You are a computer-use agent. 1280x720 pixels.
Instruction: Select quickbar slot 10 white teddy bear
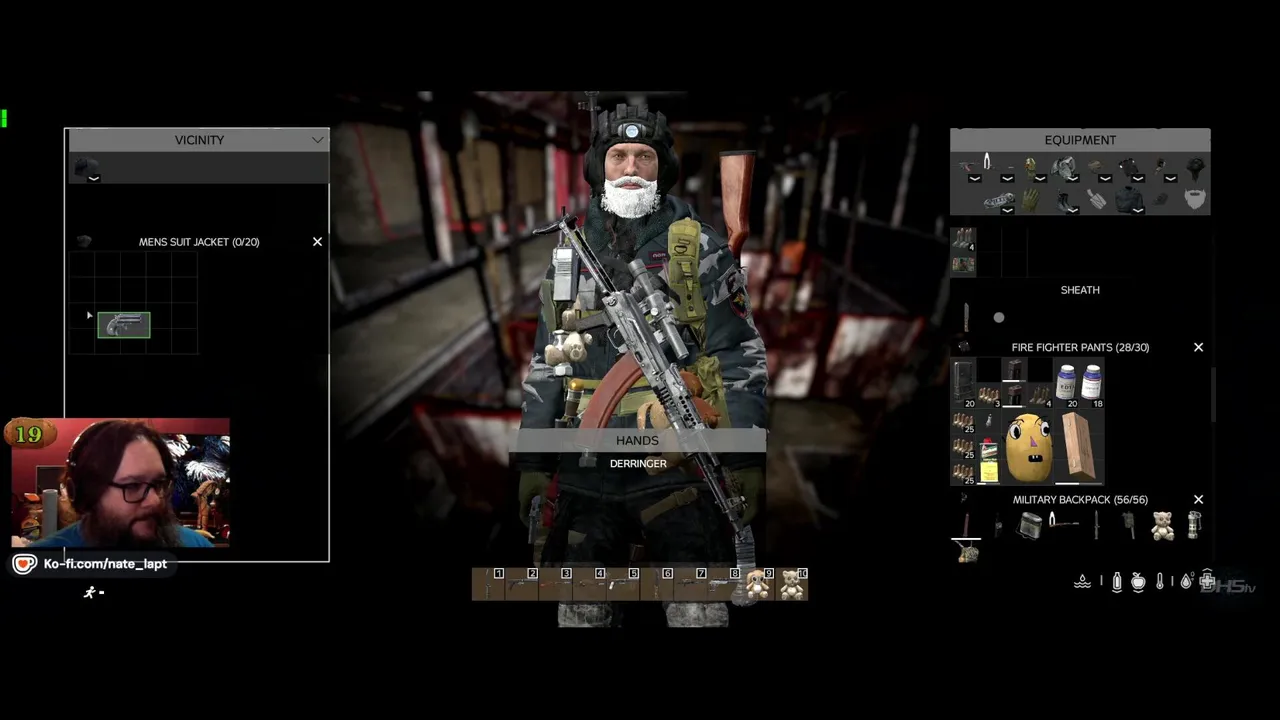tap(792, 584)
